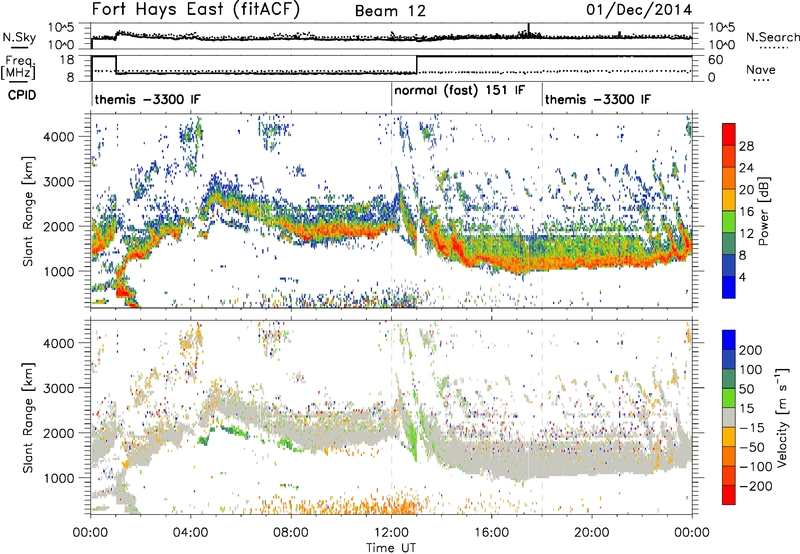Screen dimensions: 800x554
Task: Click the '4000' tick on the Power panel
Action: 59,137
